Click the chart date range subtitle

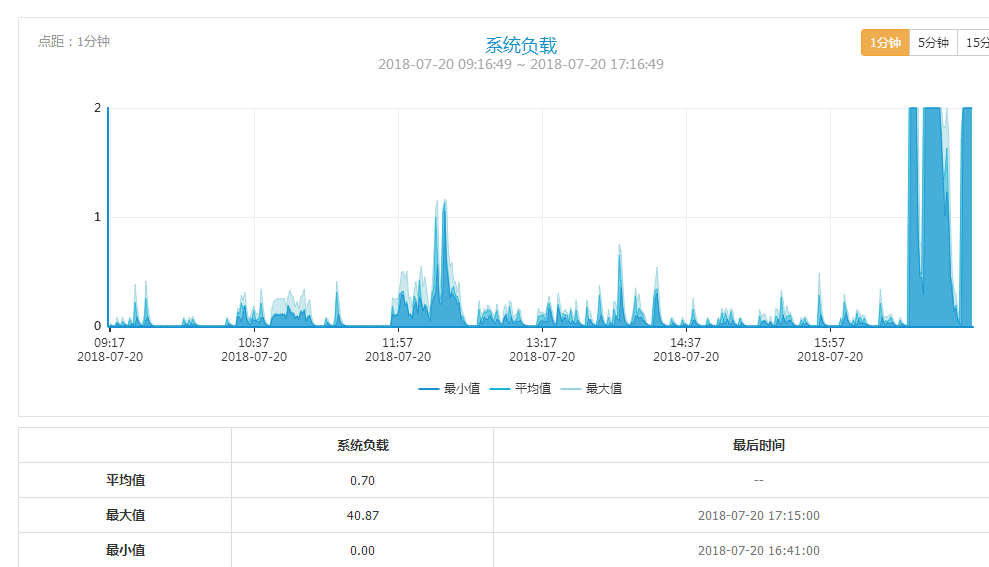520,64
